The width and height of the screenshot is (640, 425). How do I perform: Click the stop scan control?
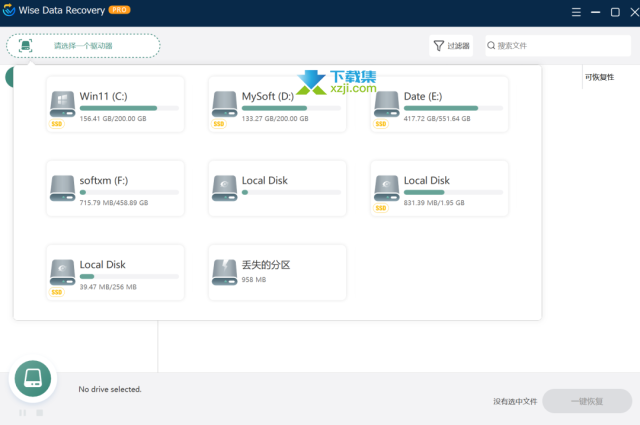tap(40, 413)
